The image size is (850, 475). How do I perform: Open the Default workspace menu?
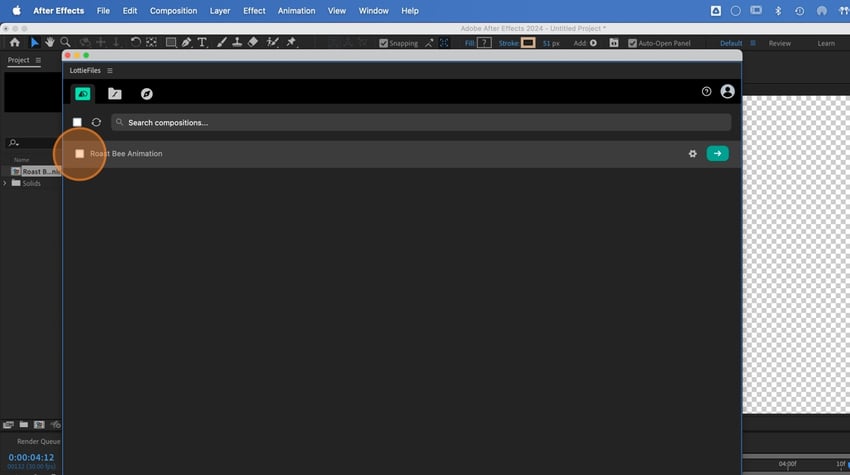[753, 43]
